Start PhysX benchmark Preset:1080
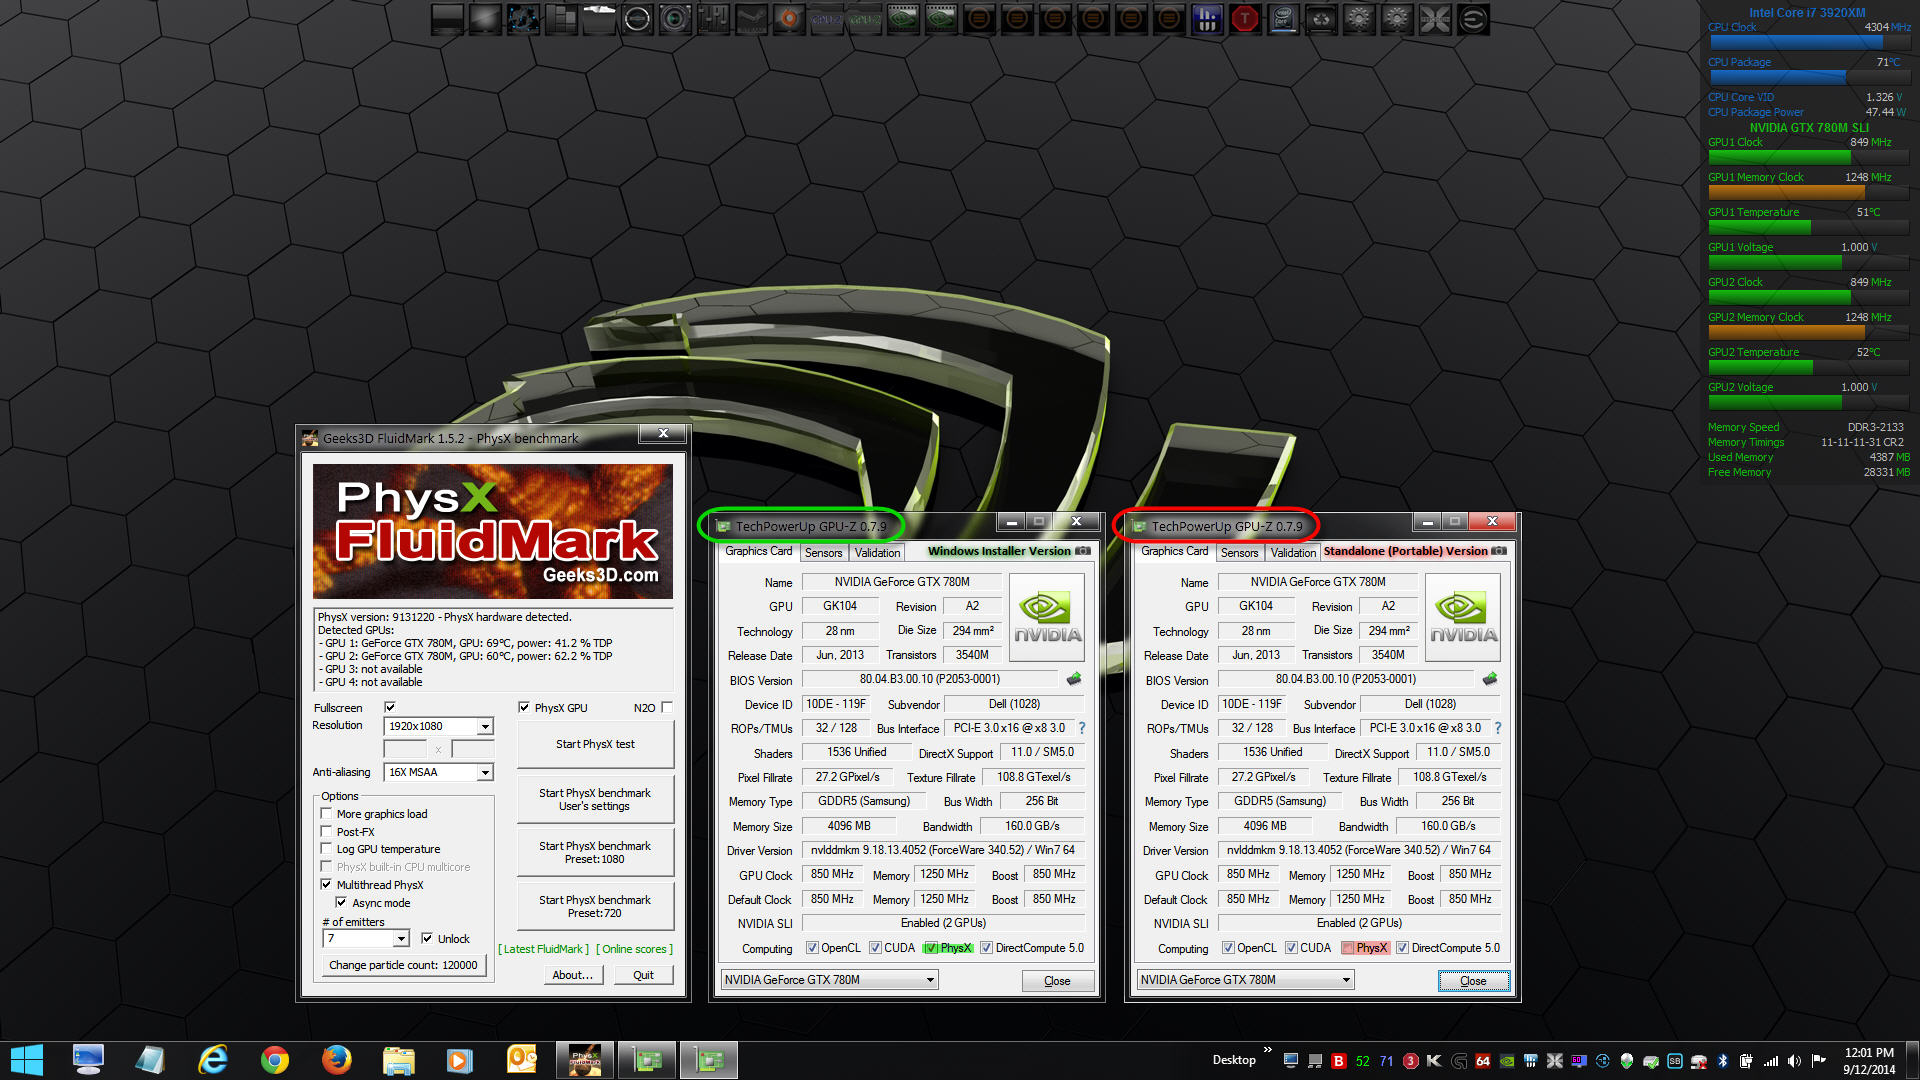 coord(595,852)
